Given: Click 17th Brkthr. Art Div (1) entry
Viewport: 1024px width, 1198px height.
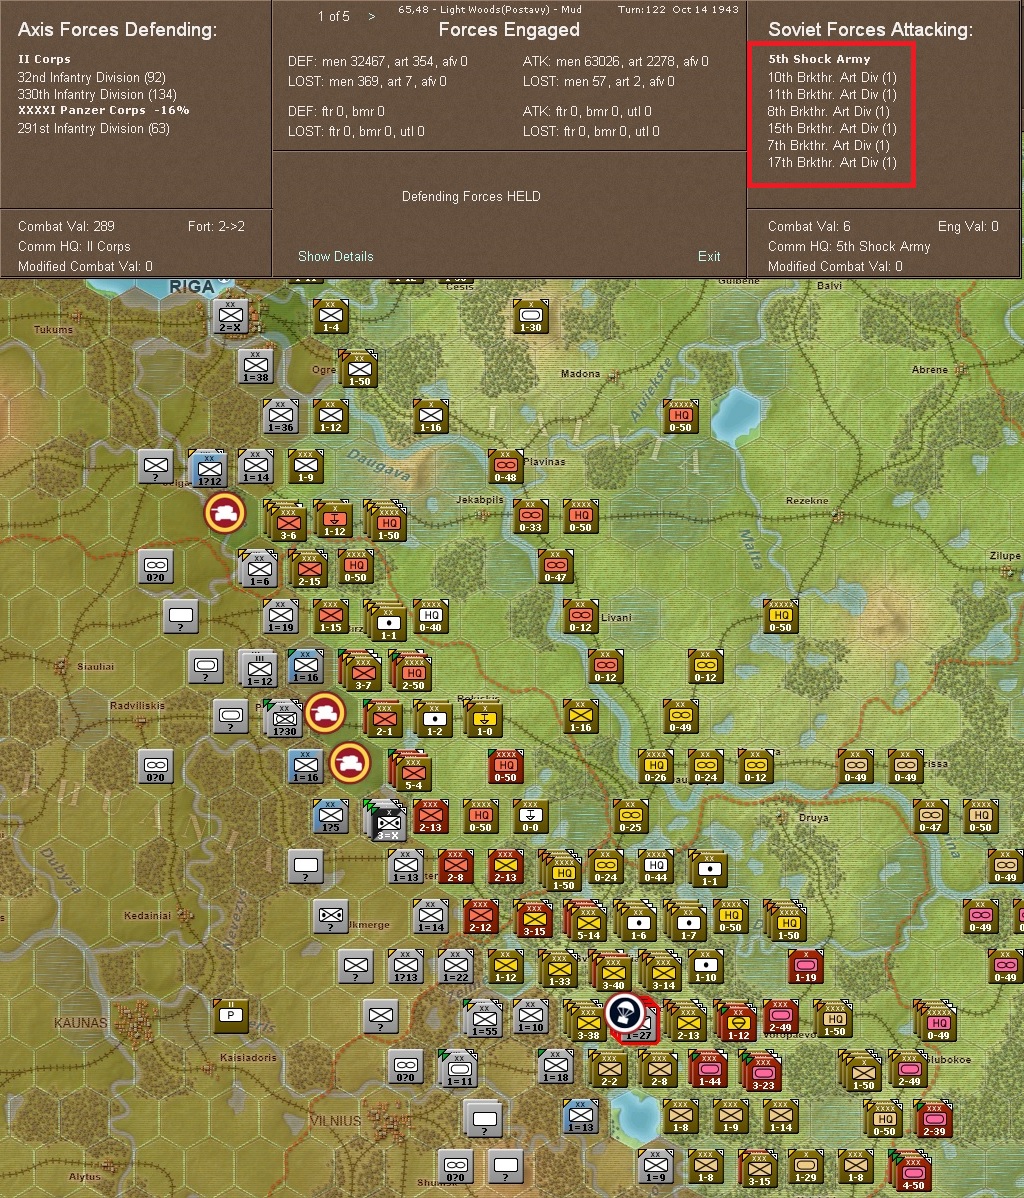Looking at the screenshot, I should point(832,162).
